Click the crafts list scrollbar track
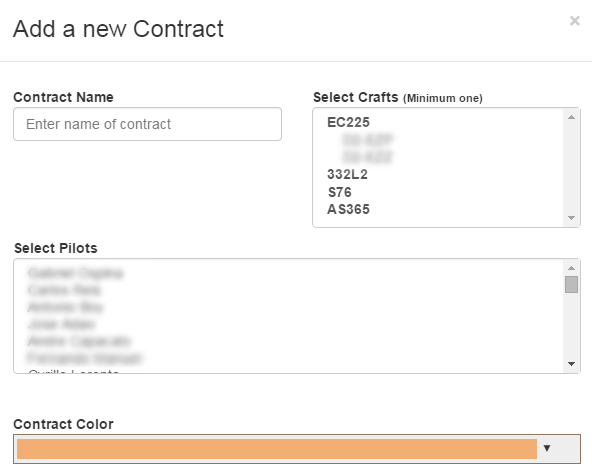 click(571, 168)
